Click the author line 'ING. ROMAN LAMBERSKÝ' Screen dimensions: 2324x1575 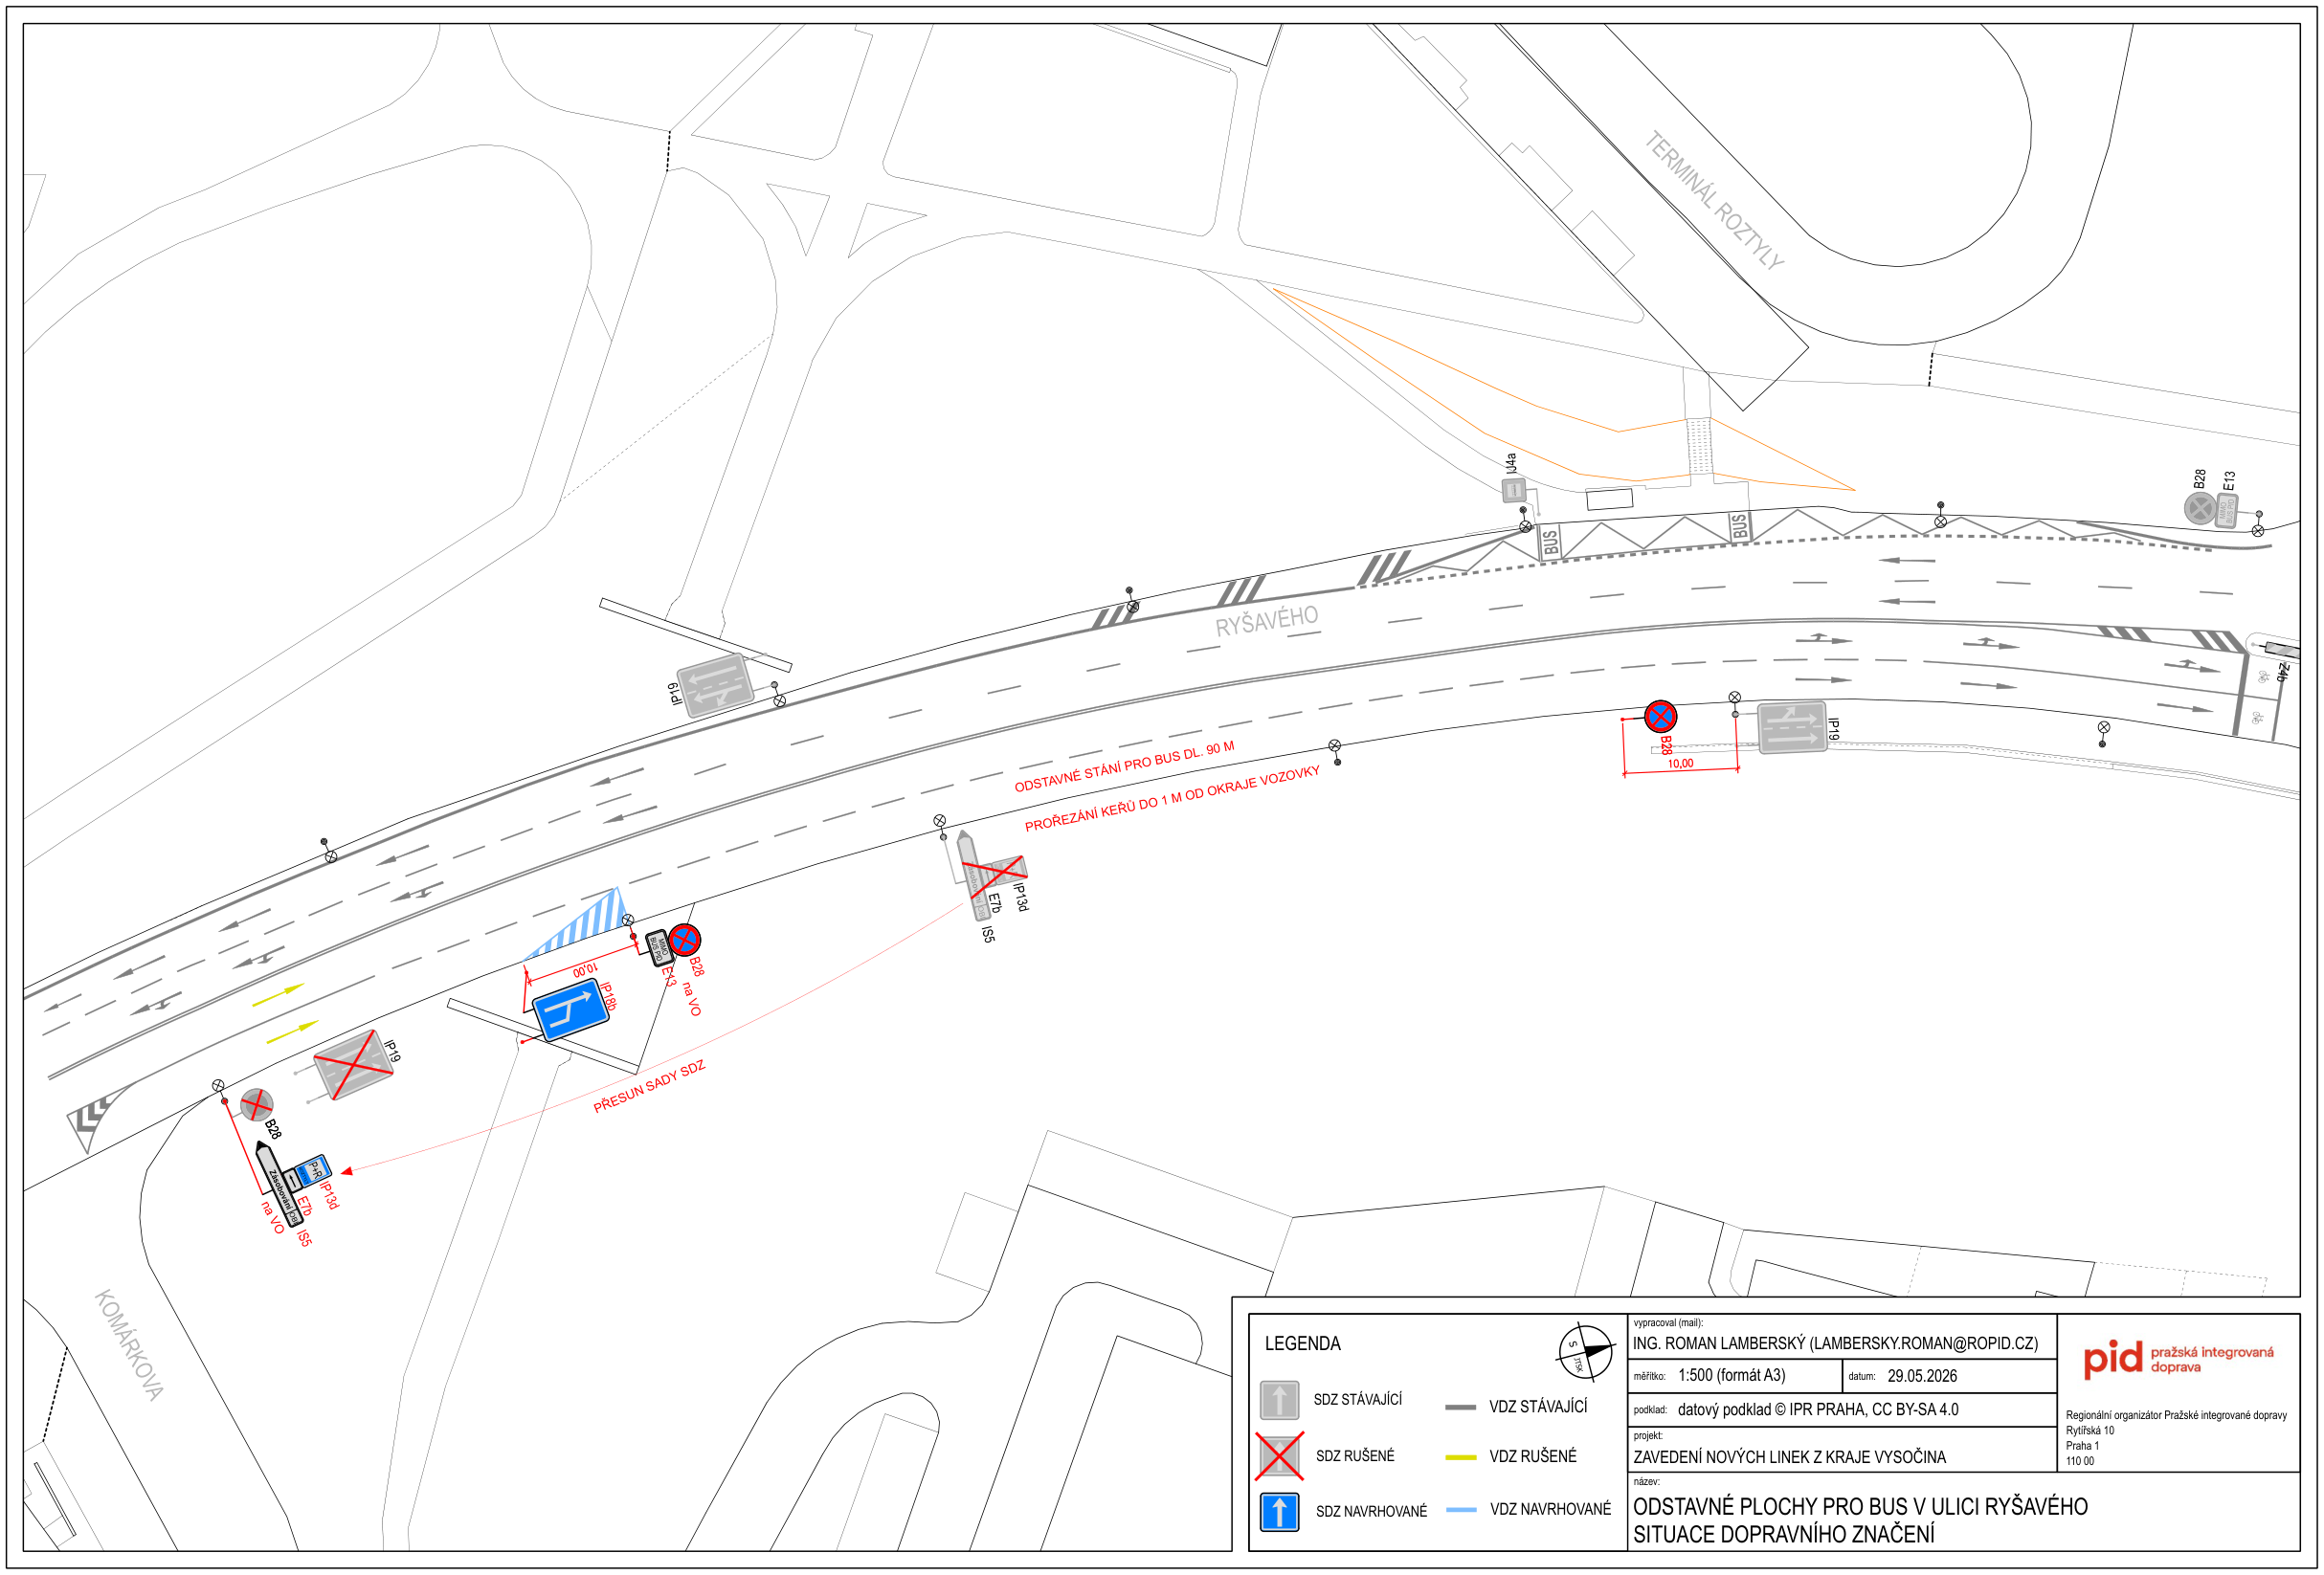click(x=1835, y=1343)
